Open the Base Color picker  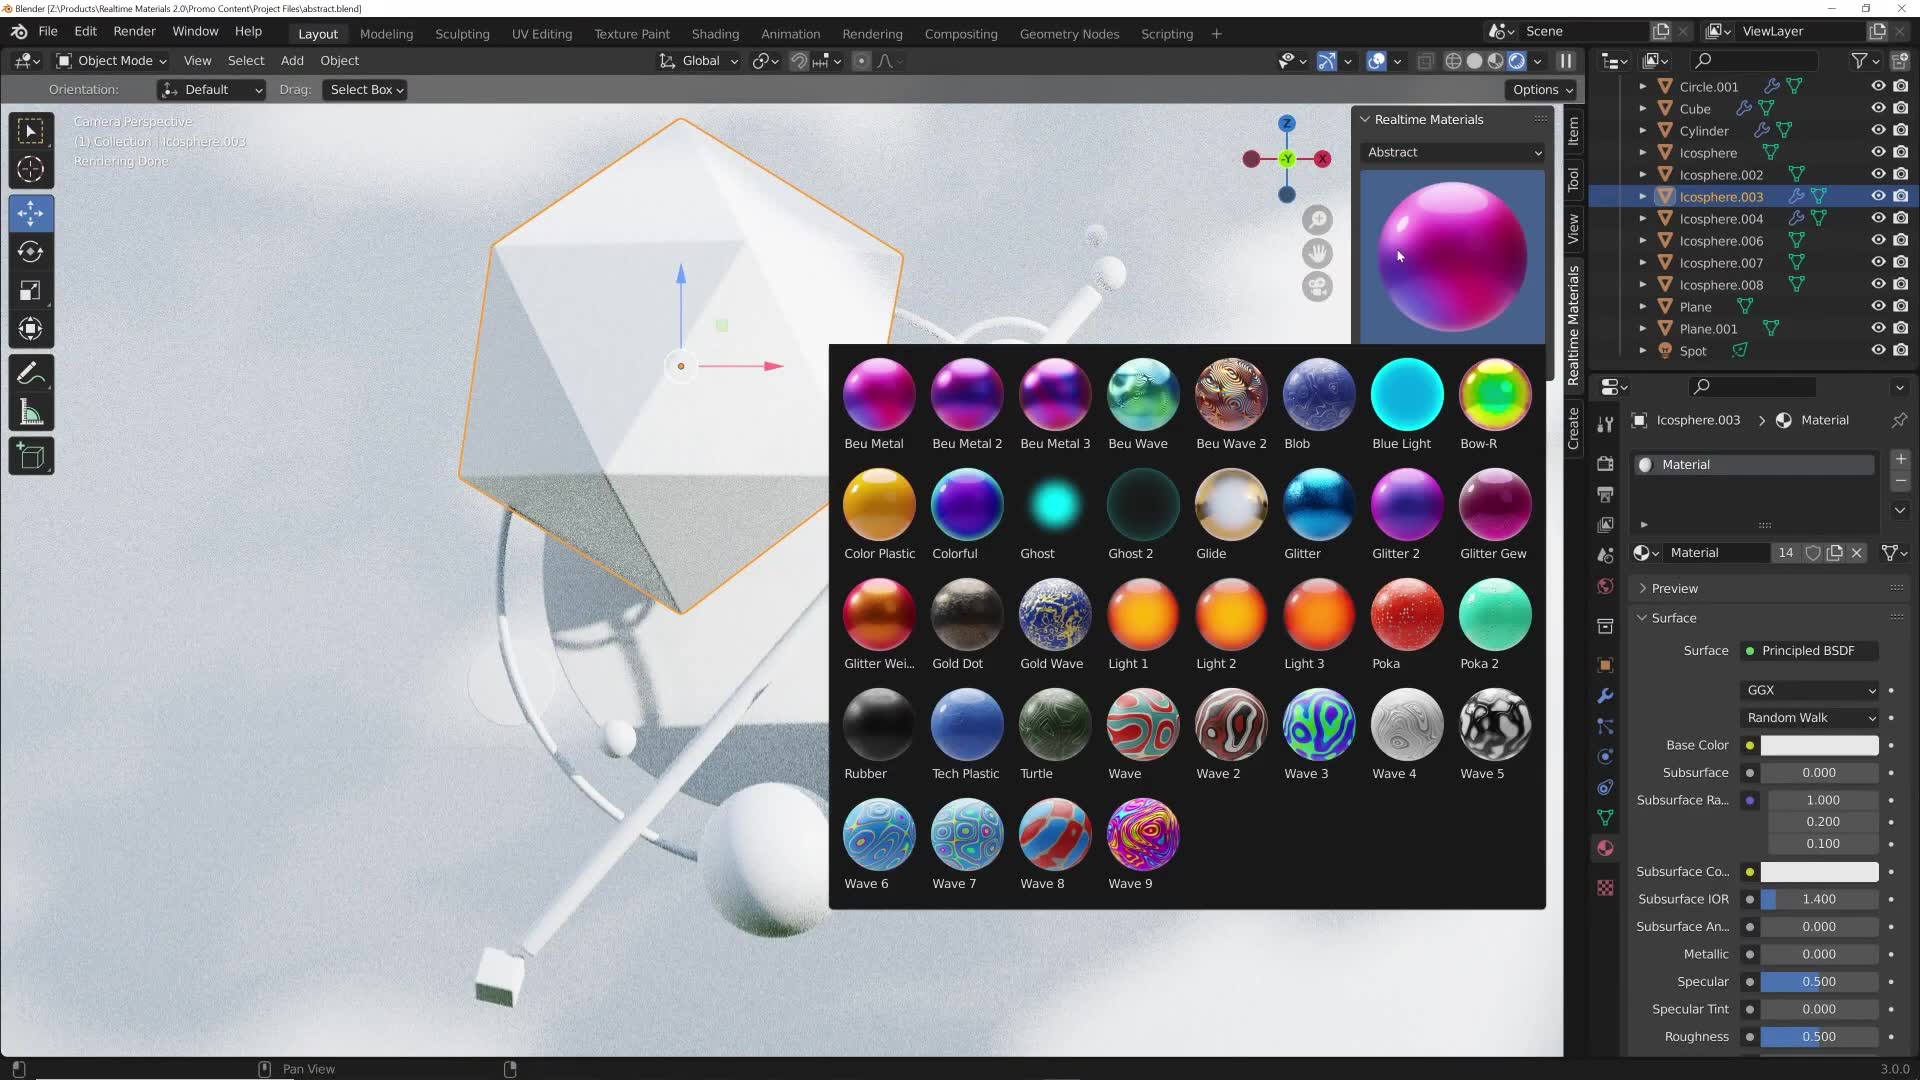1818,745
